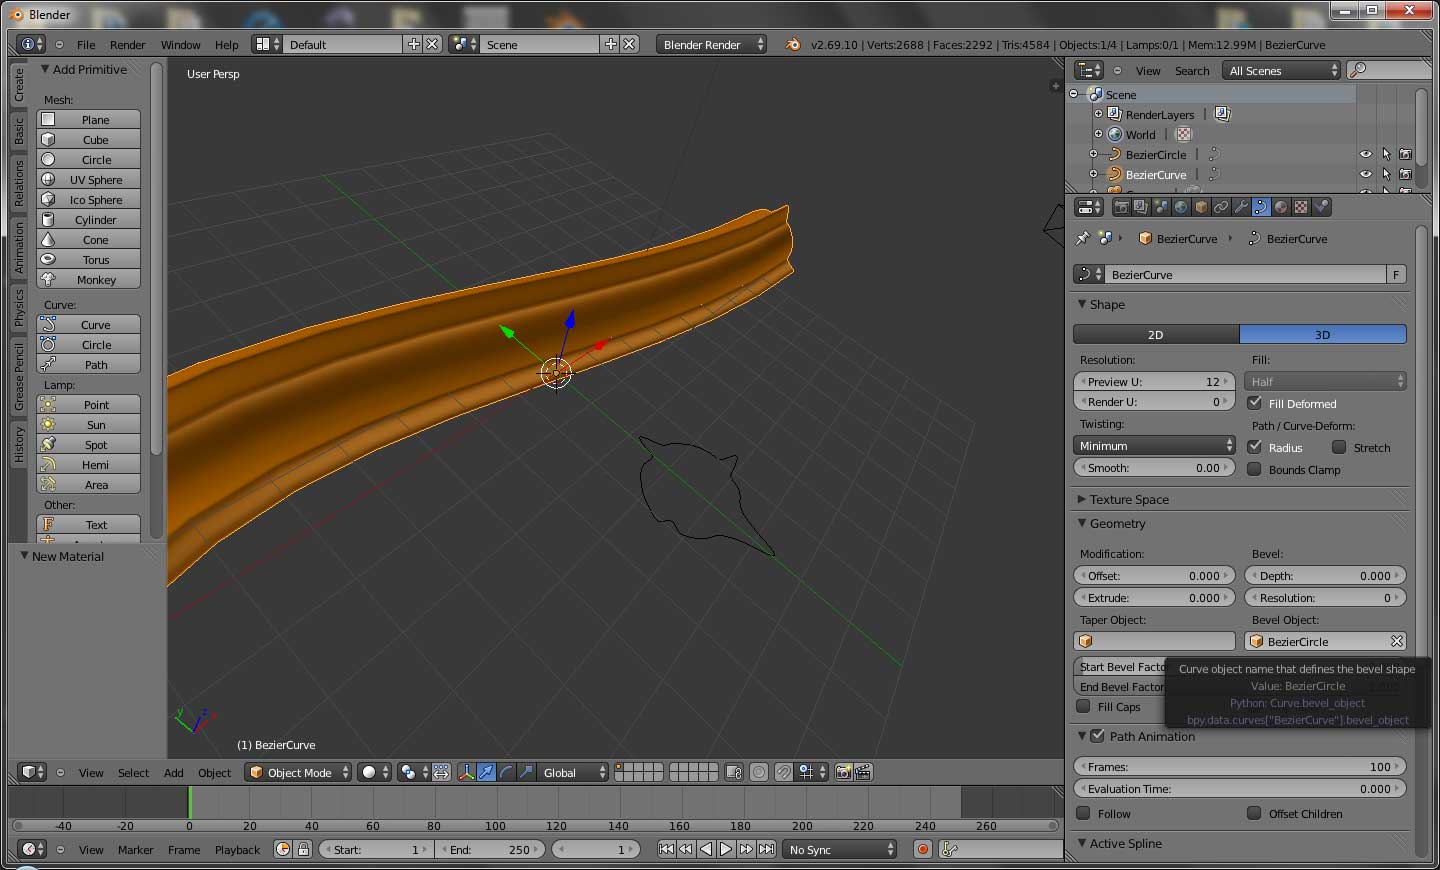Toggle proportional editing circle icon
Image resolution: width=1440 pixels, height=870 pixels.
tap(759, 772)
